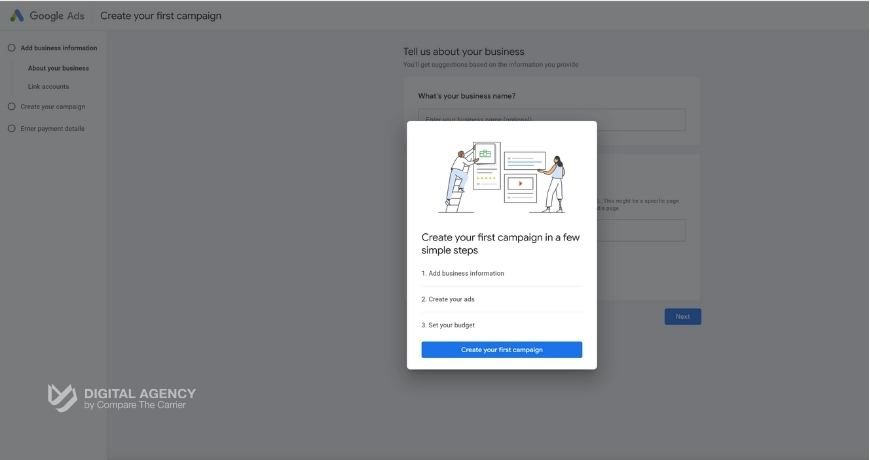The height and width of the screenshot is (460, 870).
Task: Click the 'Add business information' step circle
Action: 12,48
